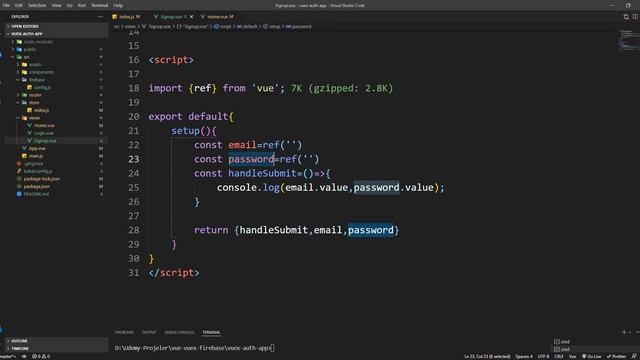The height and width of the screenshot is (360, 640).
Task: Switch to the Debug Console tab
Action: pyautogui.click(x=179, y=332)
